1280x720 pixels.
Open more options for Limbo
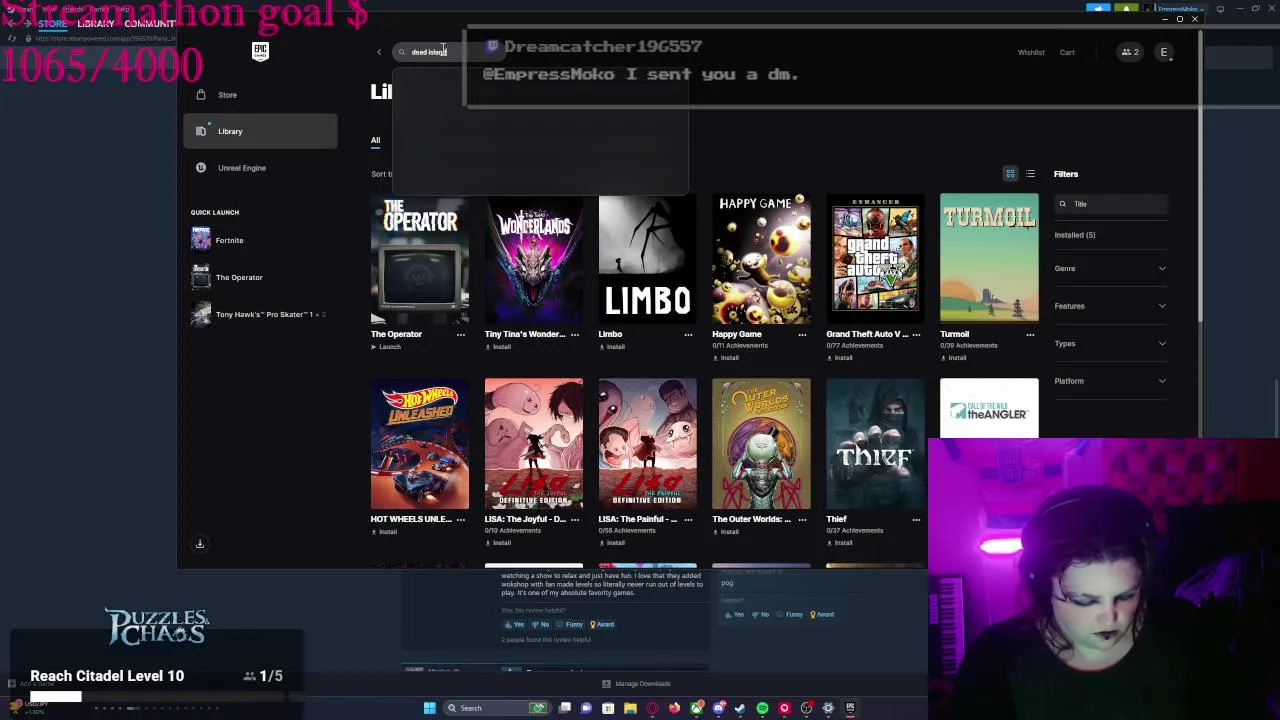click(688, 334)
